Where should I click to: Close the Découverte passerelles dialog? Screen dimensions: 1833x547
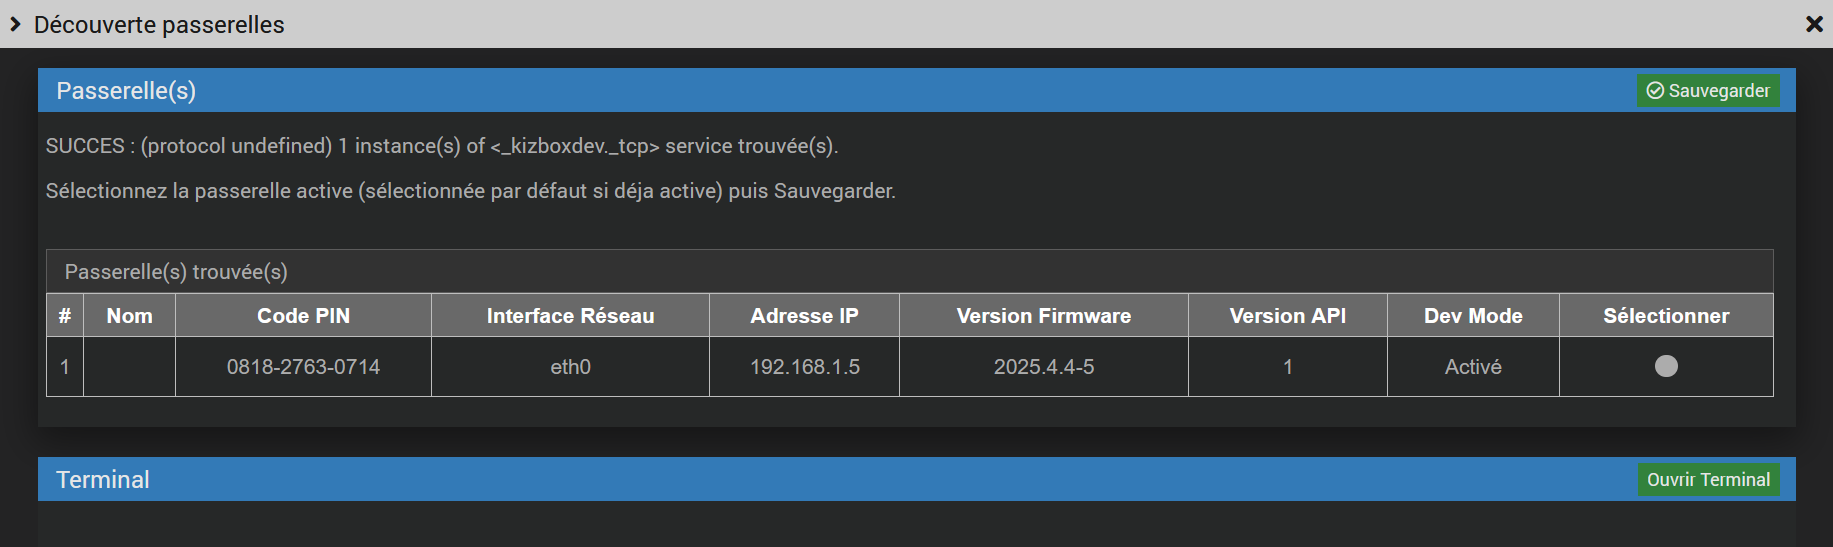(1814, 24)
